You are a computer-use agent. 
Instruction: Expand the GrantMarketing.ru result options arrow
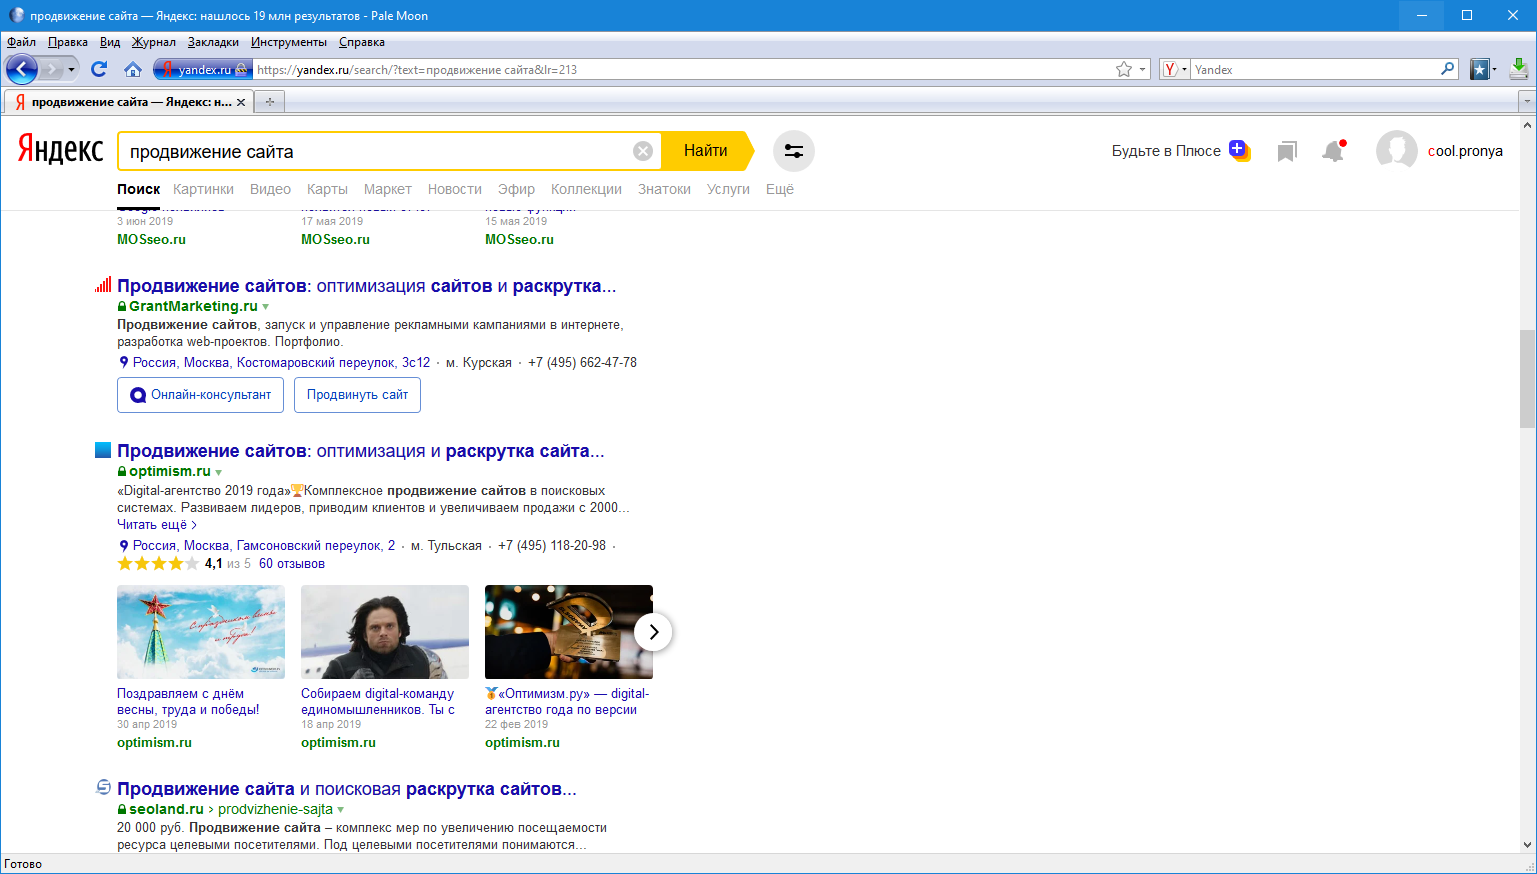(x=266, y=307)
